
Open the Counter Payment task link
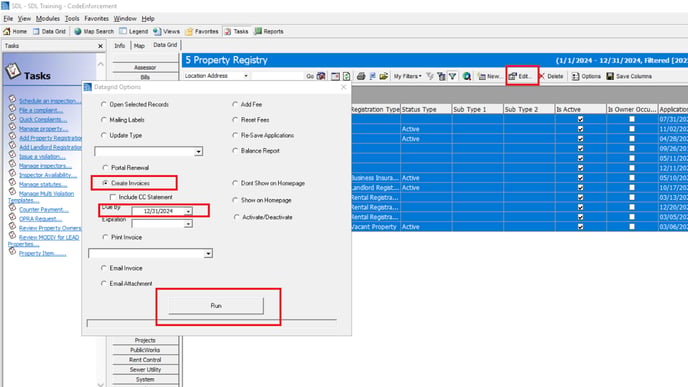[44, 210]
